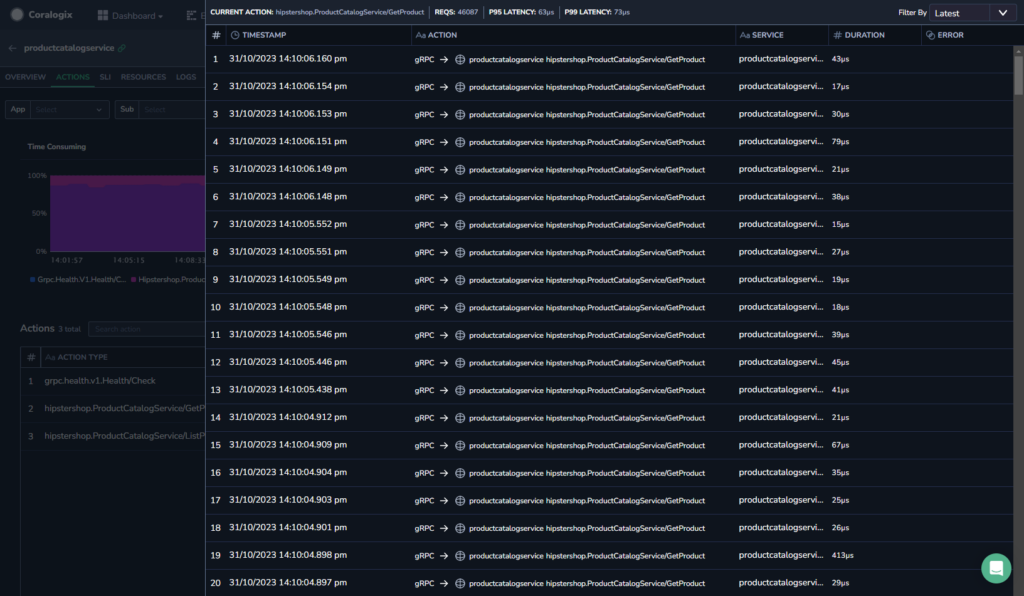Viewport: 1024px width, 596px height.
Task: Click timestamp 31/10/2023 14:10:06.154 pm
Action: [288, 86]
